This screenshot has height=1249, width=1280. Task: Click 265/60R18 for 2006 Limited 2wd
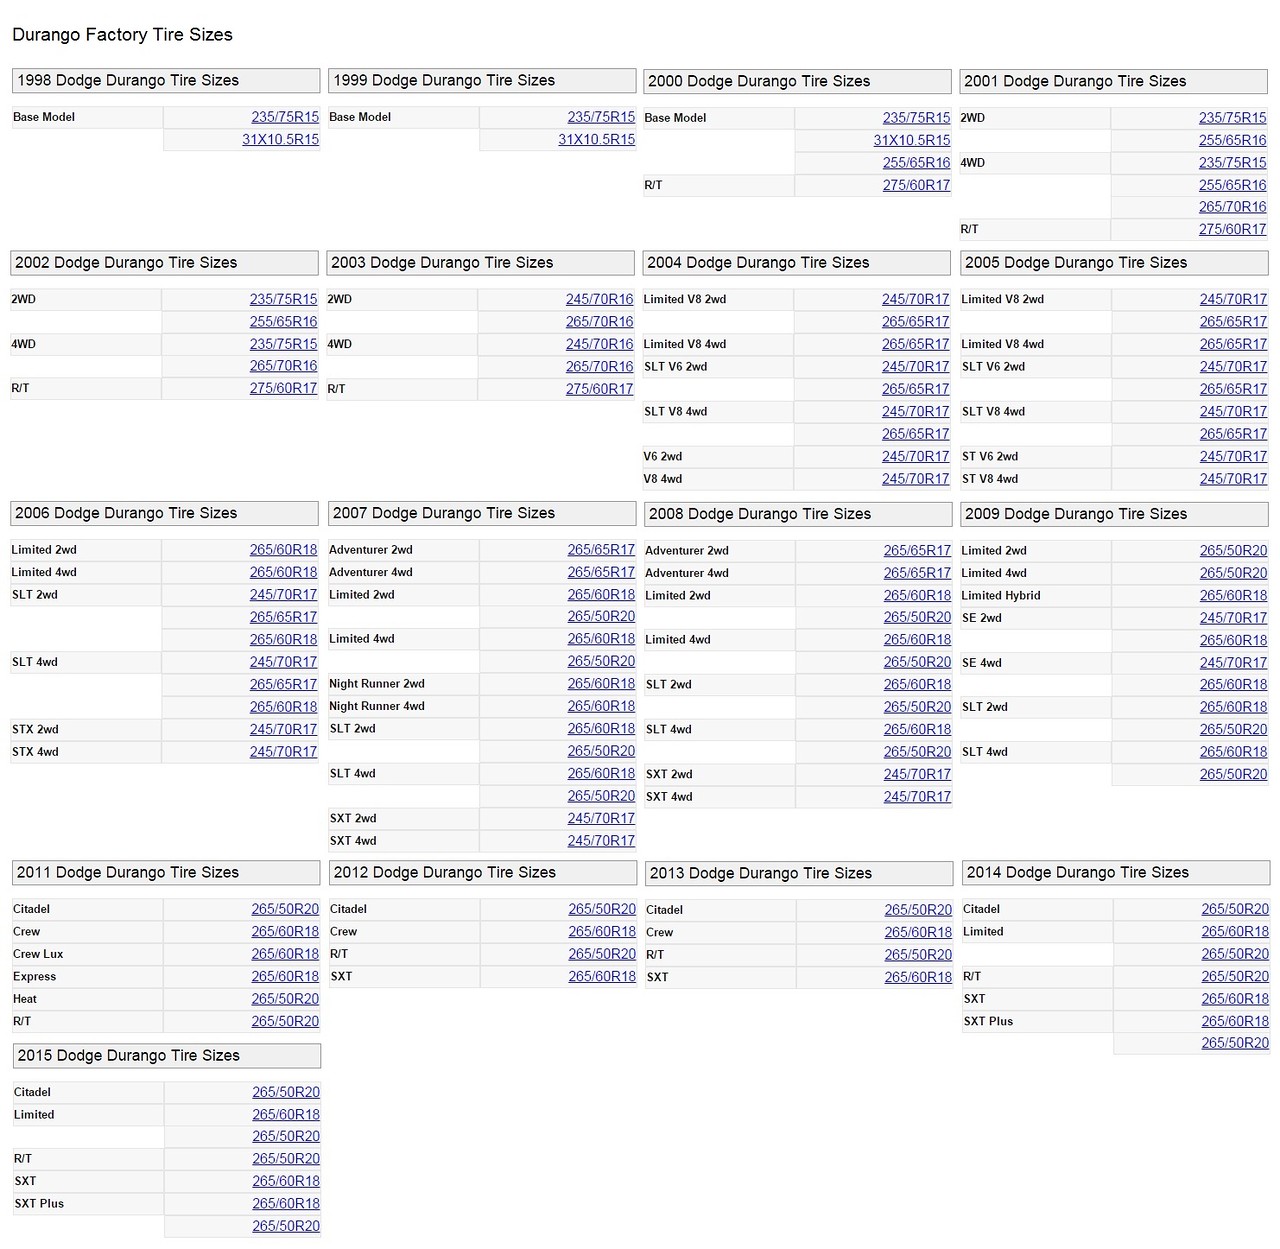tap(283, 550)
